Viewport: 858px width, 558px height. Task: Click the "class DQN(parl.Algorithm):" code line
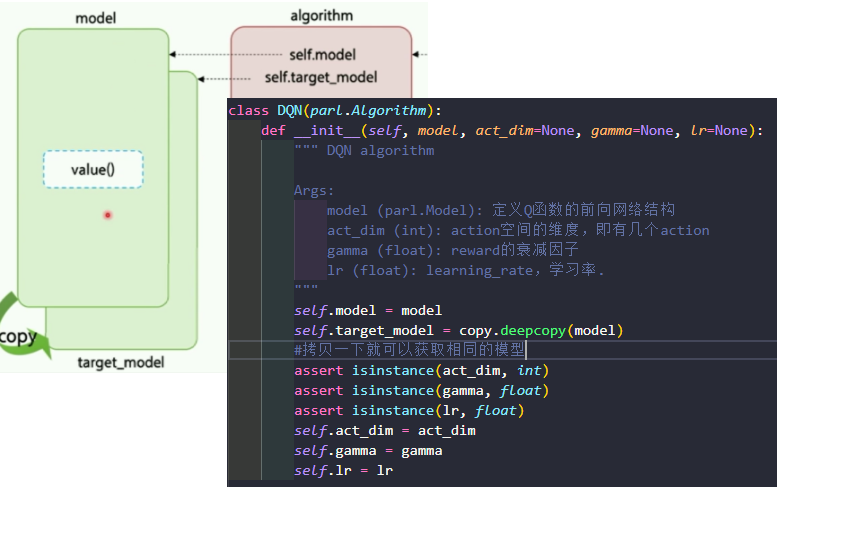click(335, 111)
